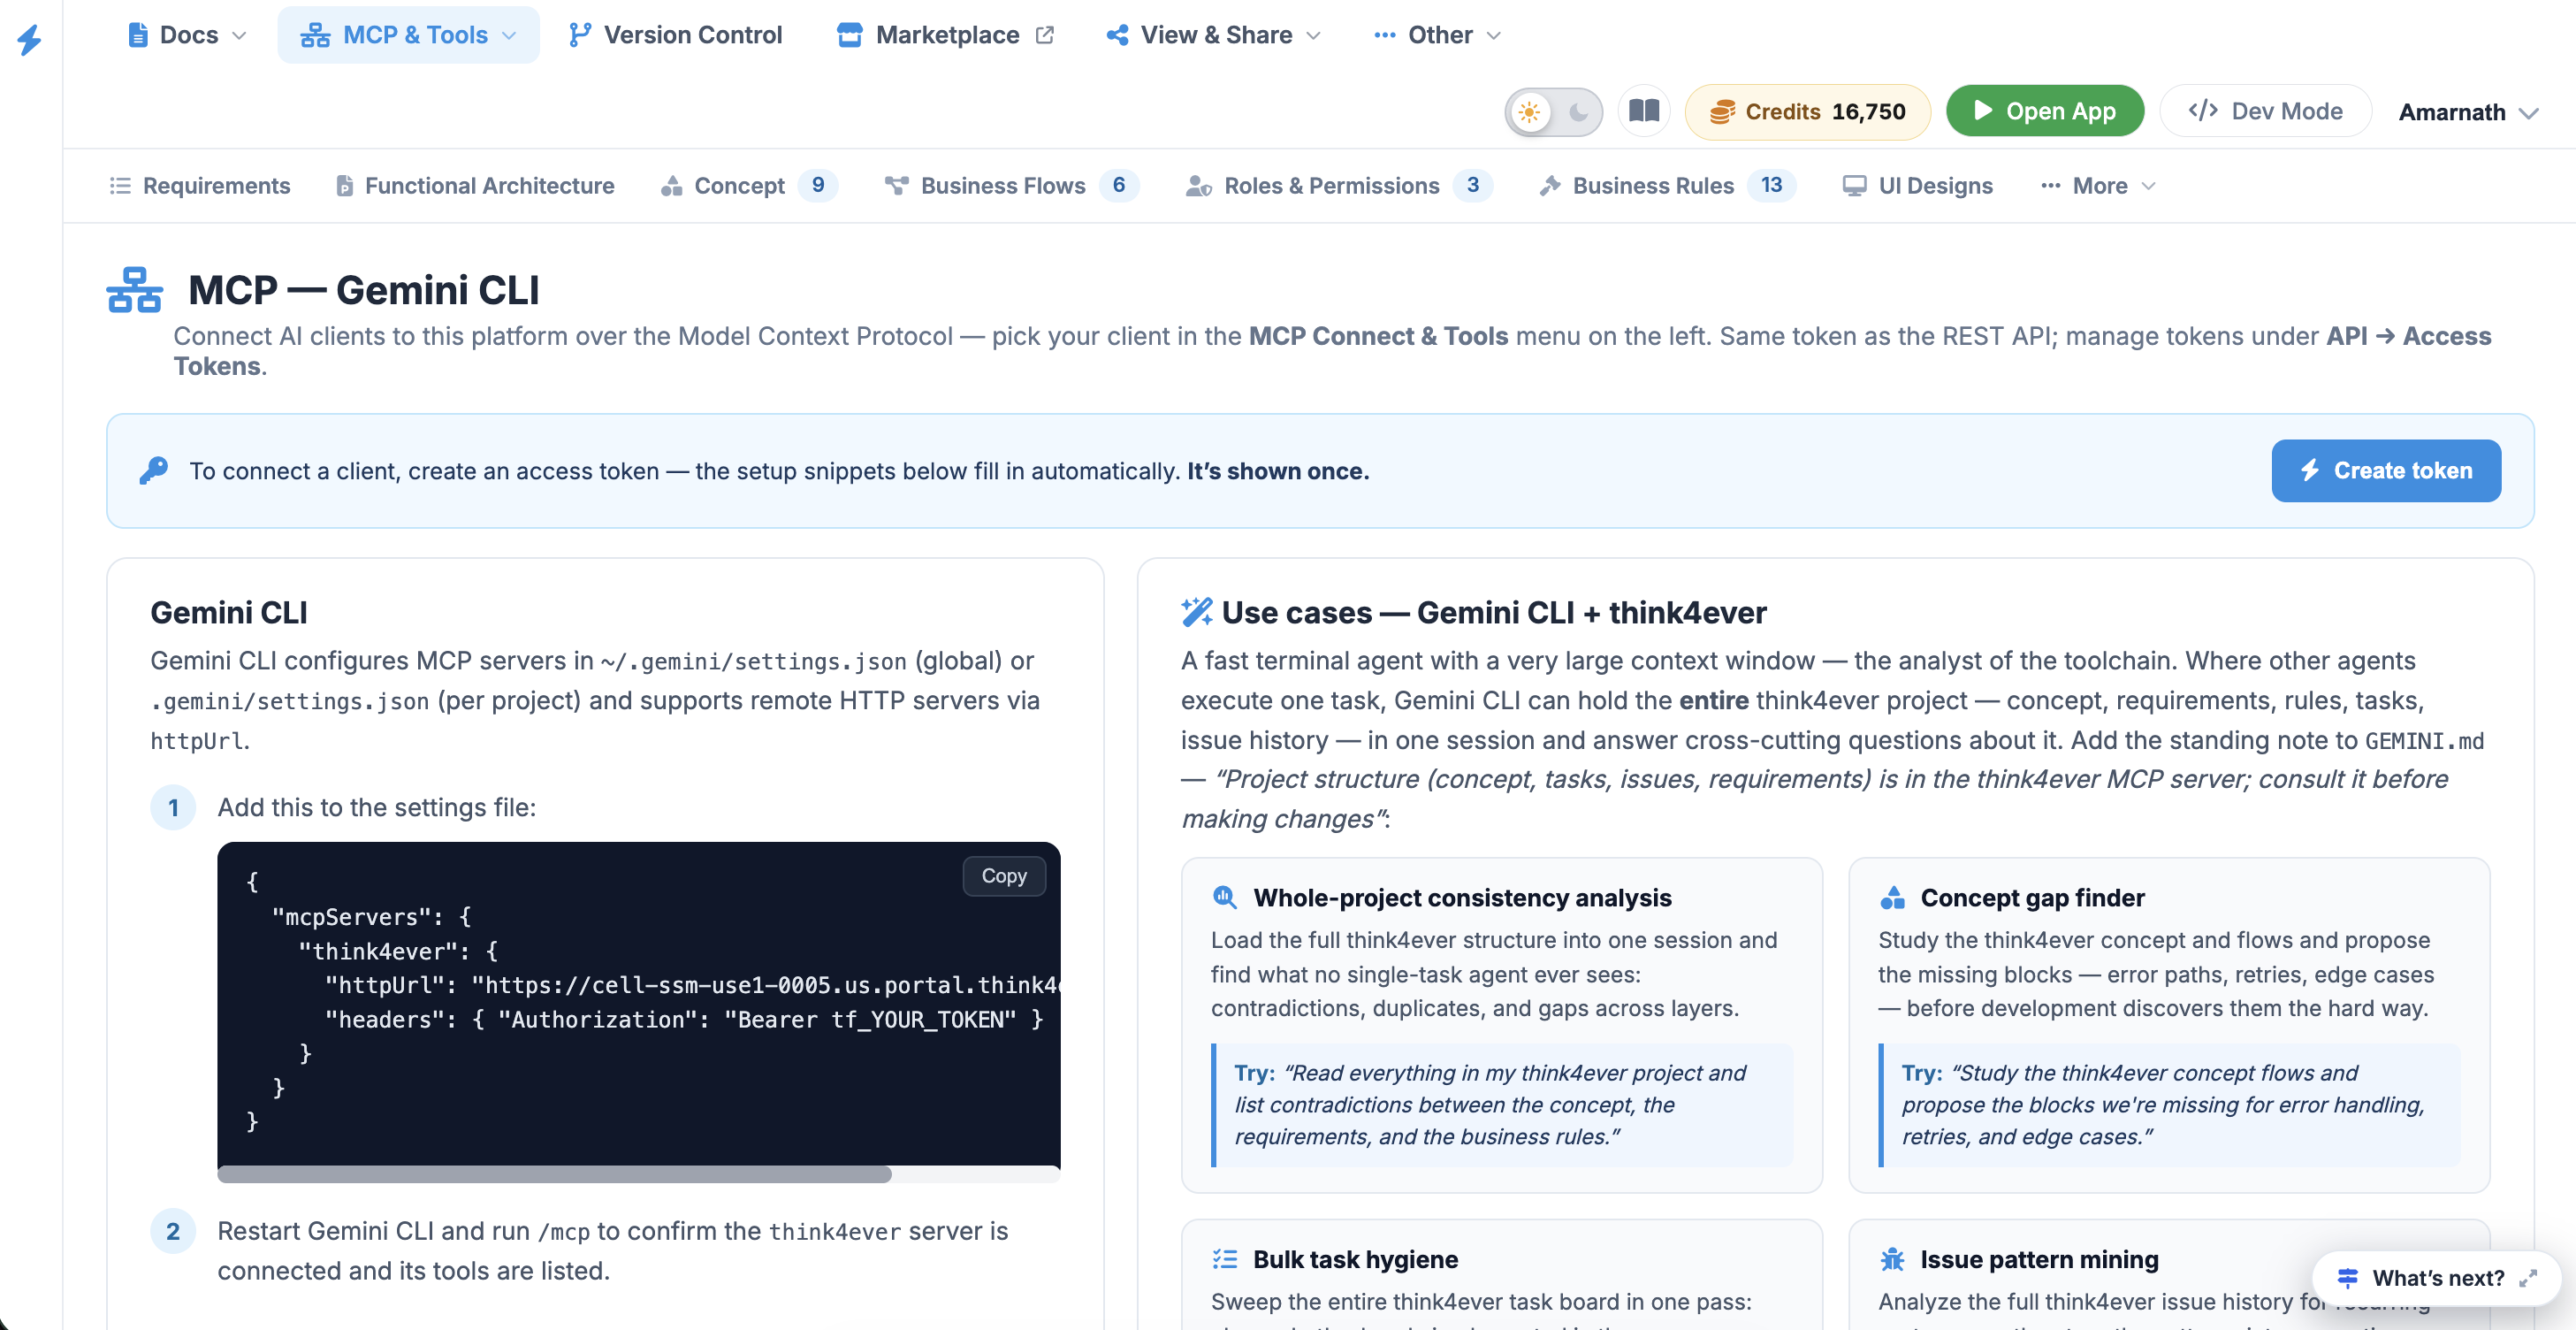Screen dimensions: 2576x1330
Task: Open Business Flows tab
Action: [1011, 186]
